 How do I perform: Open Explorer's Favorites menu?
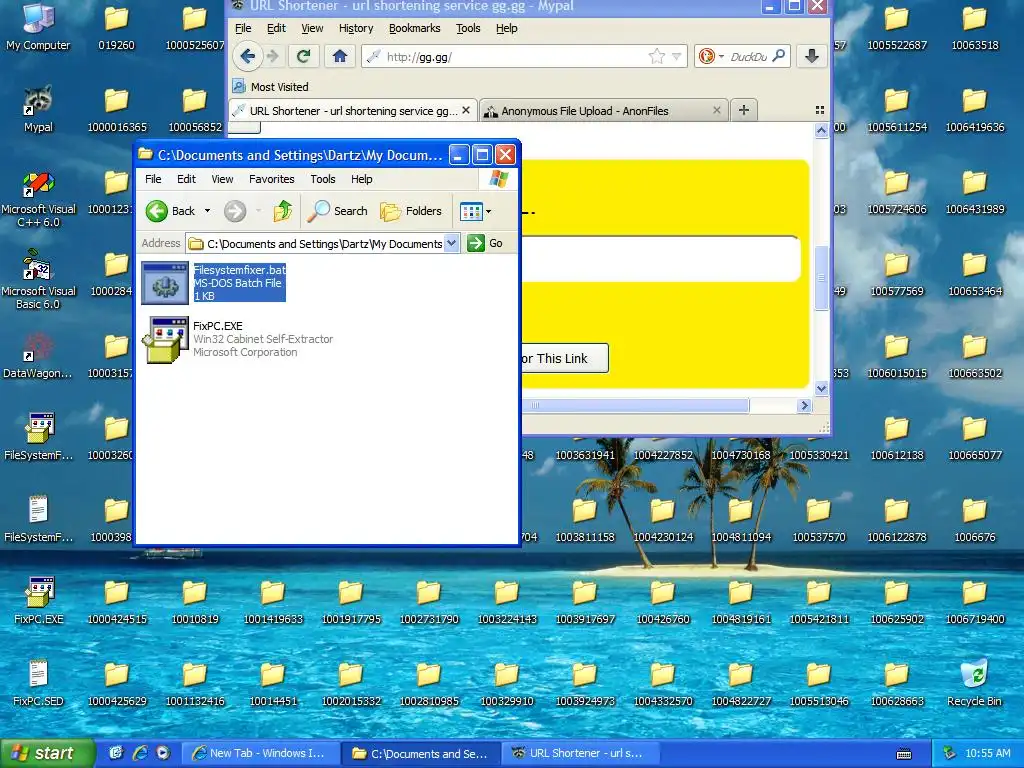coord(272,179)
